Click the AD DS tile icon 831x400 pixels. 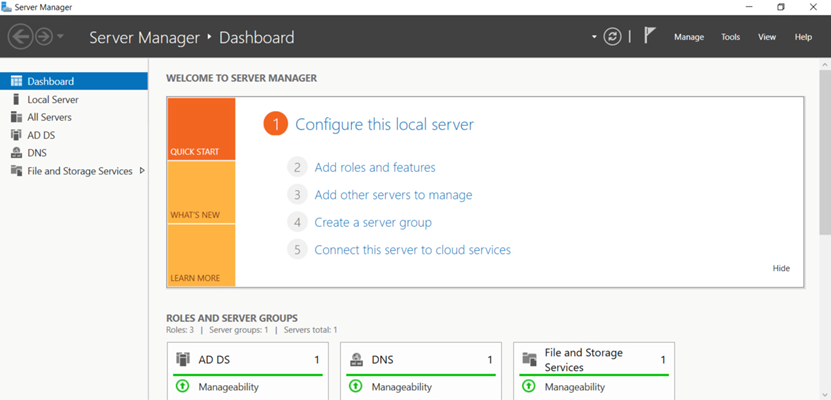click(x=183, y=359)
